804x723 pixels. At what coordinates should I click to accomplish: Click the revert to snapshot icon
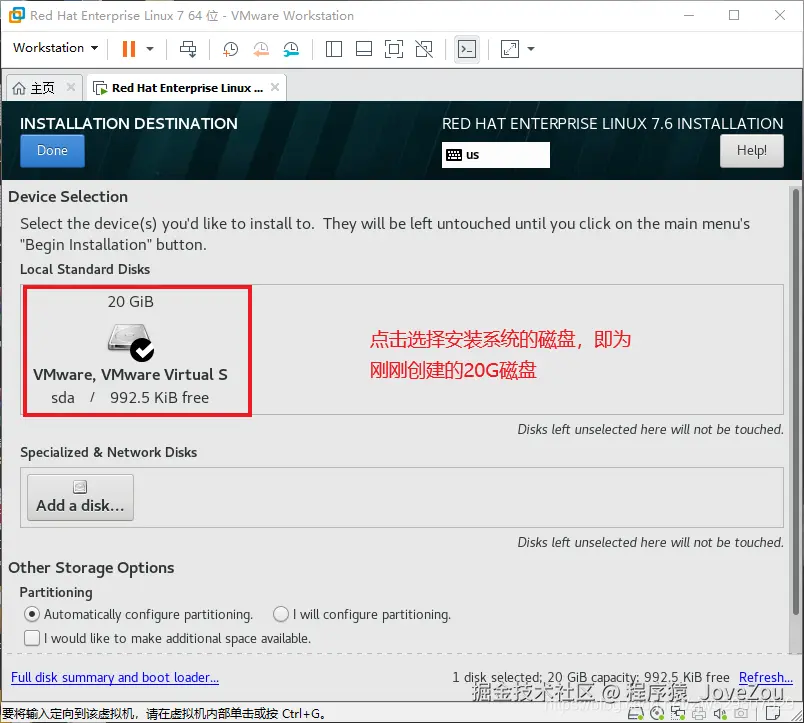(260, 49)
